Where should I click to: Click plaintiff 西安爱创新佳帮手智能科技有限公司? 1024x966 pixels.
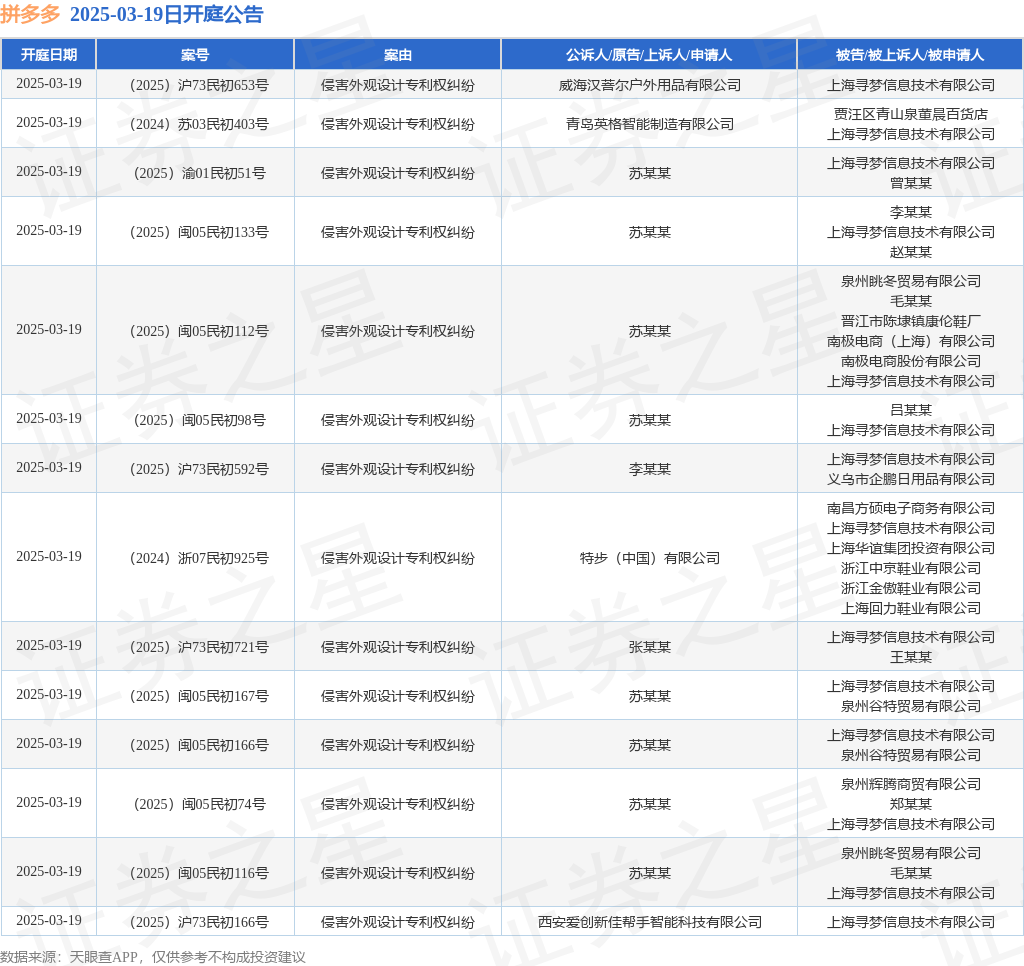click(x=650, y=922)
